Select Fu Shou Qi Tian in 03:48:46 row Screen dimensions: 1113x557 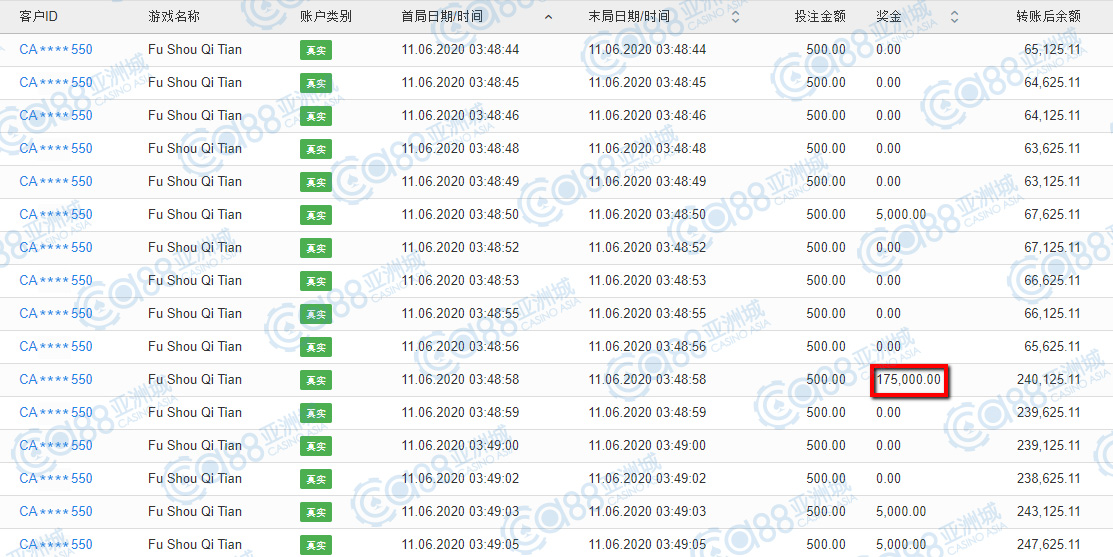tap(195, 116)
